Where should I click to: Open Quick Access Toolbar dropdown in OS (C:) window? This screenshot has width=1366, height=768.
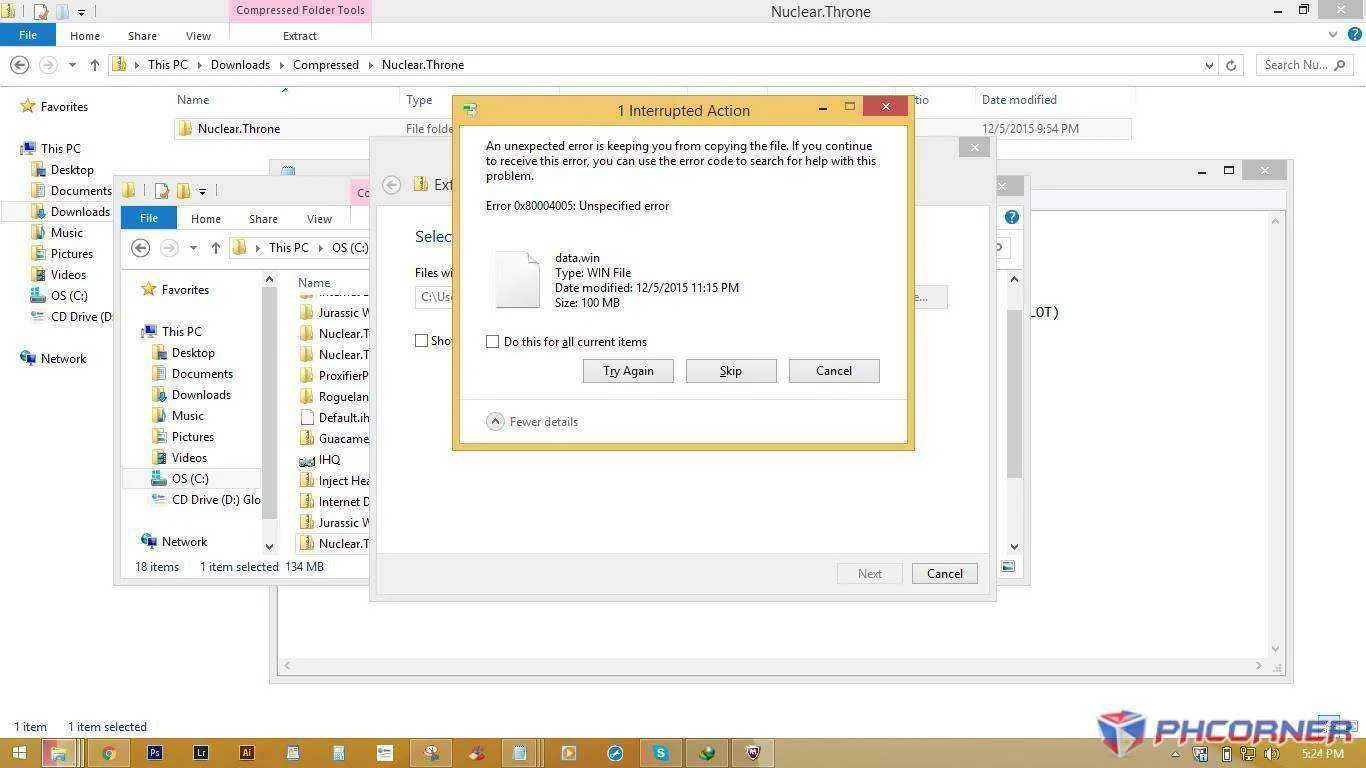202,191
